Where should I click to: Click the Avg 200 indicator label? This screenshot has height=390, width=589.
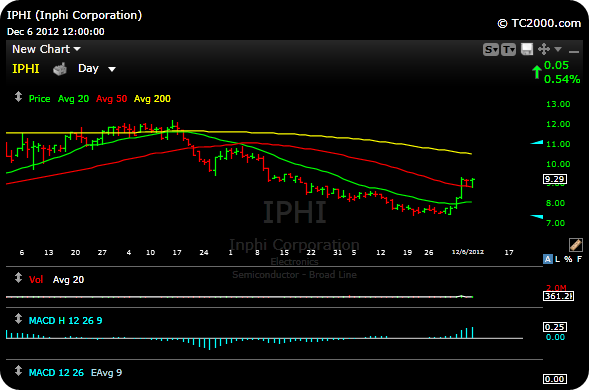point(152,99)
